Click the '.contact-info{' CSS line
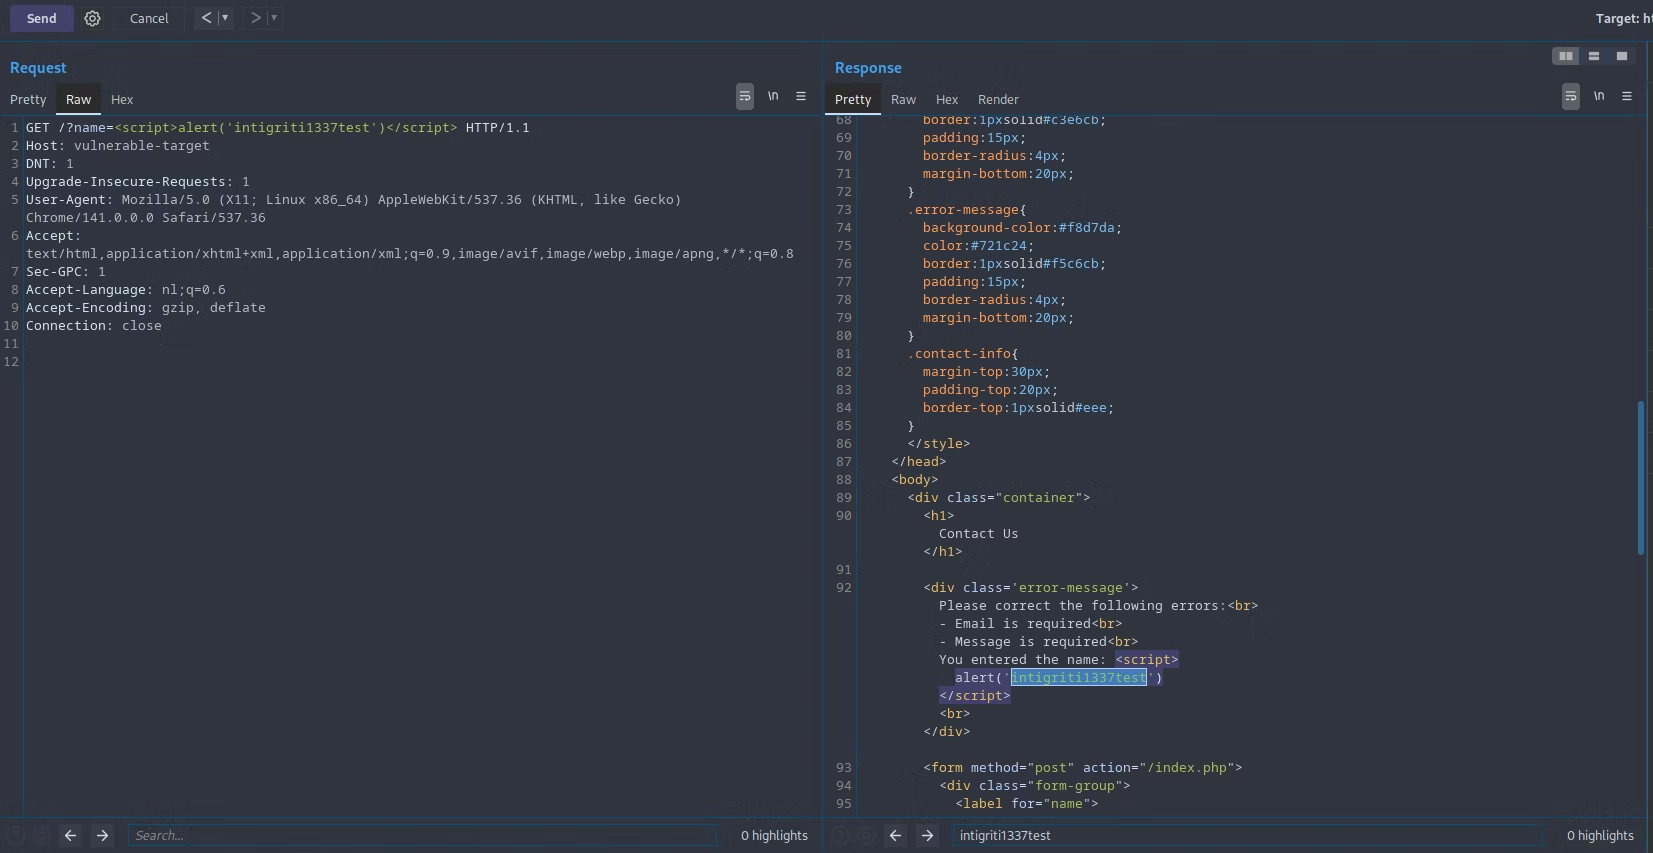The width and height of the screenshot is (1653, 853). (963, 353)
